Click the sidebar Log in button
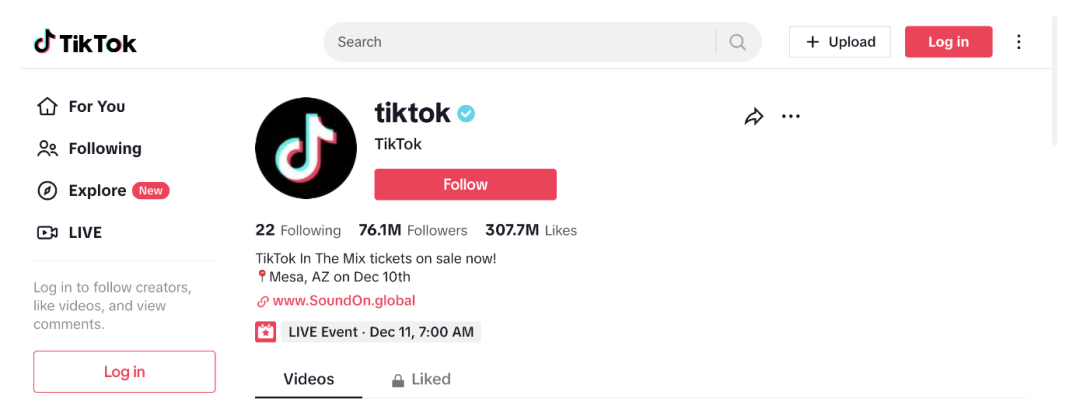1080x402 pixels. point(124,372)
